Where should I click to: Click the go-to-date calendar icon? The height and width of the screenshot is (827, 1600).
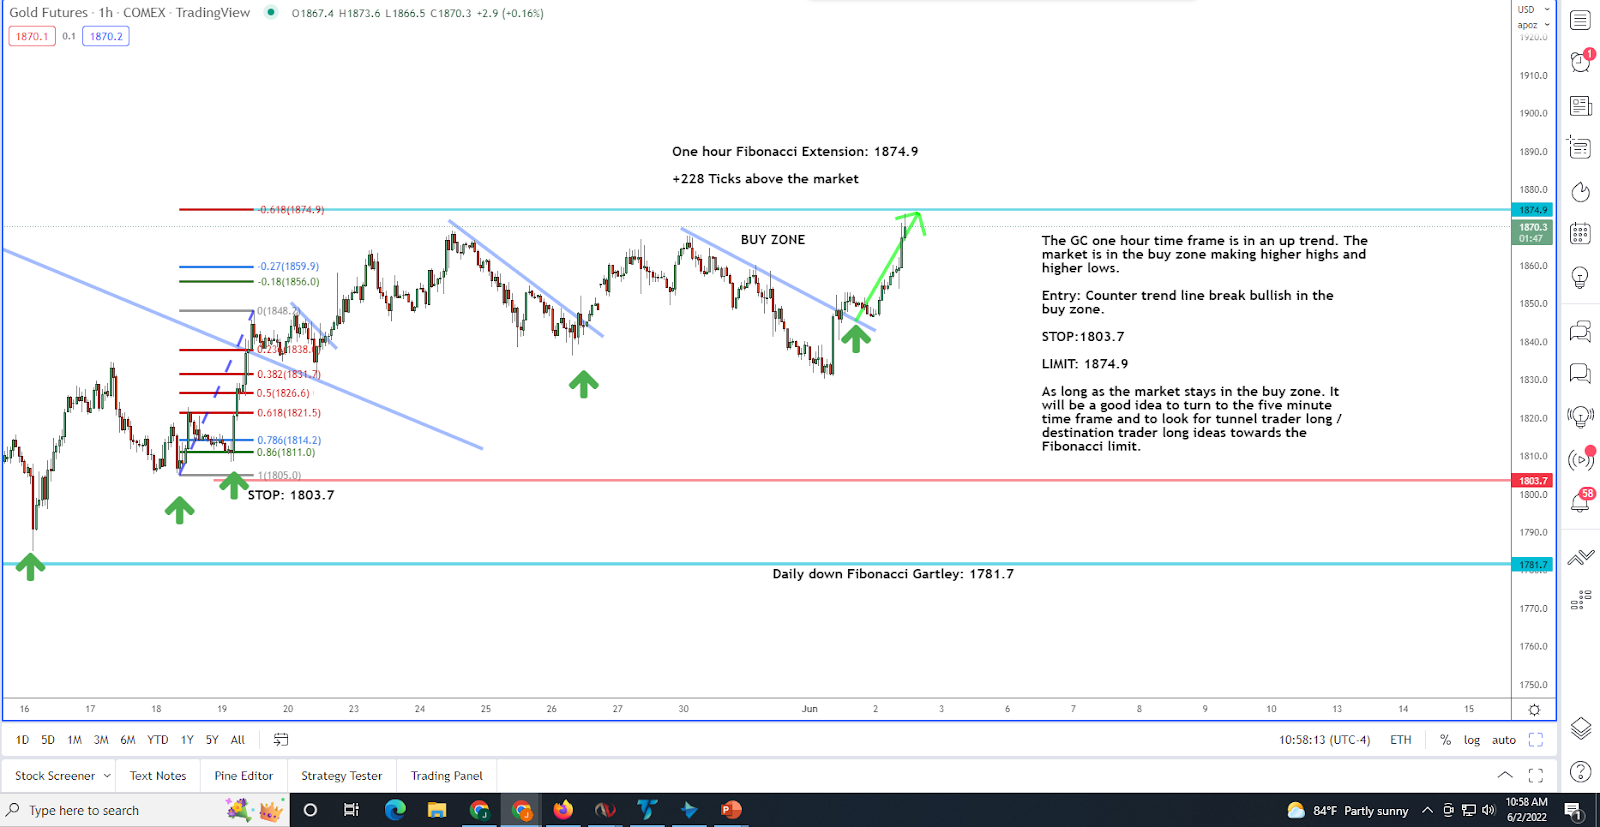(x=281, y=740)
